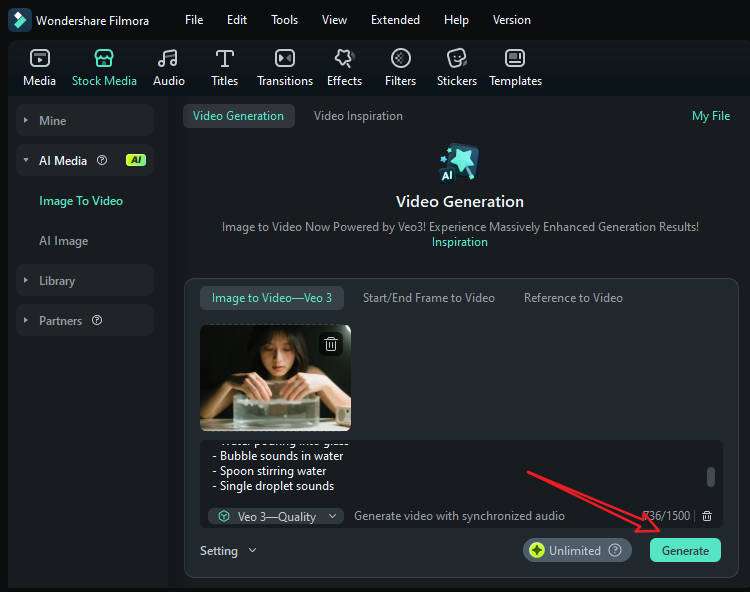The width and height of the screenshot is (750, 592).
Task: Open the Help menu
Action: tap(456, 20)
